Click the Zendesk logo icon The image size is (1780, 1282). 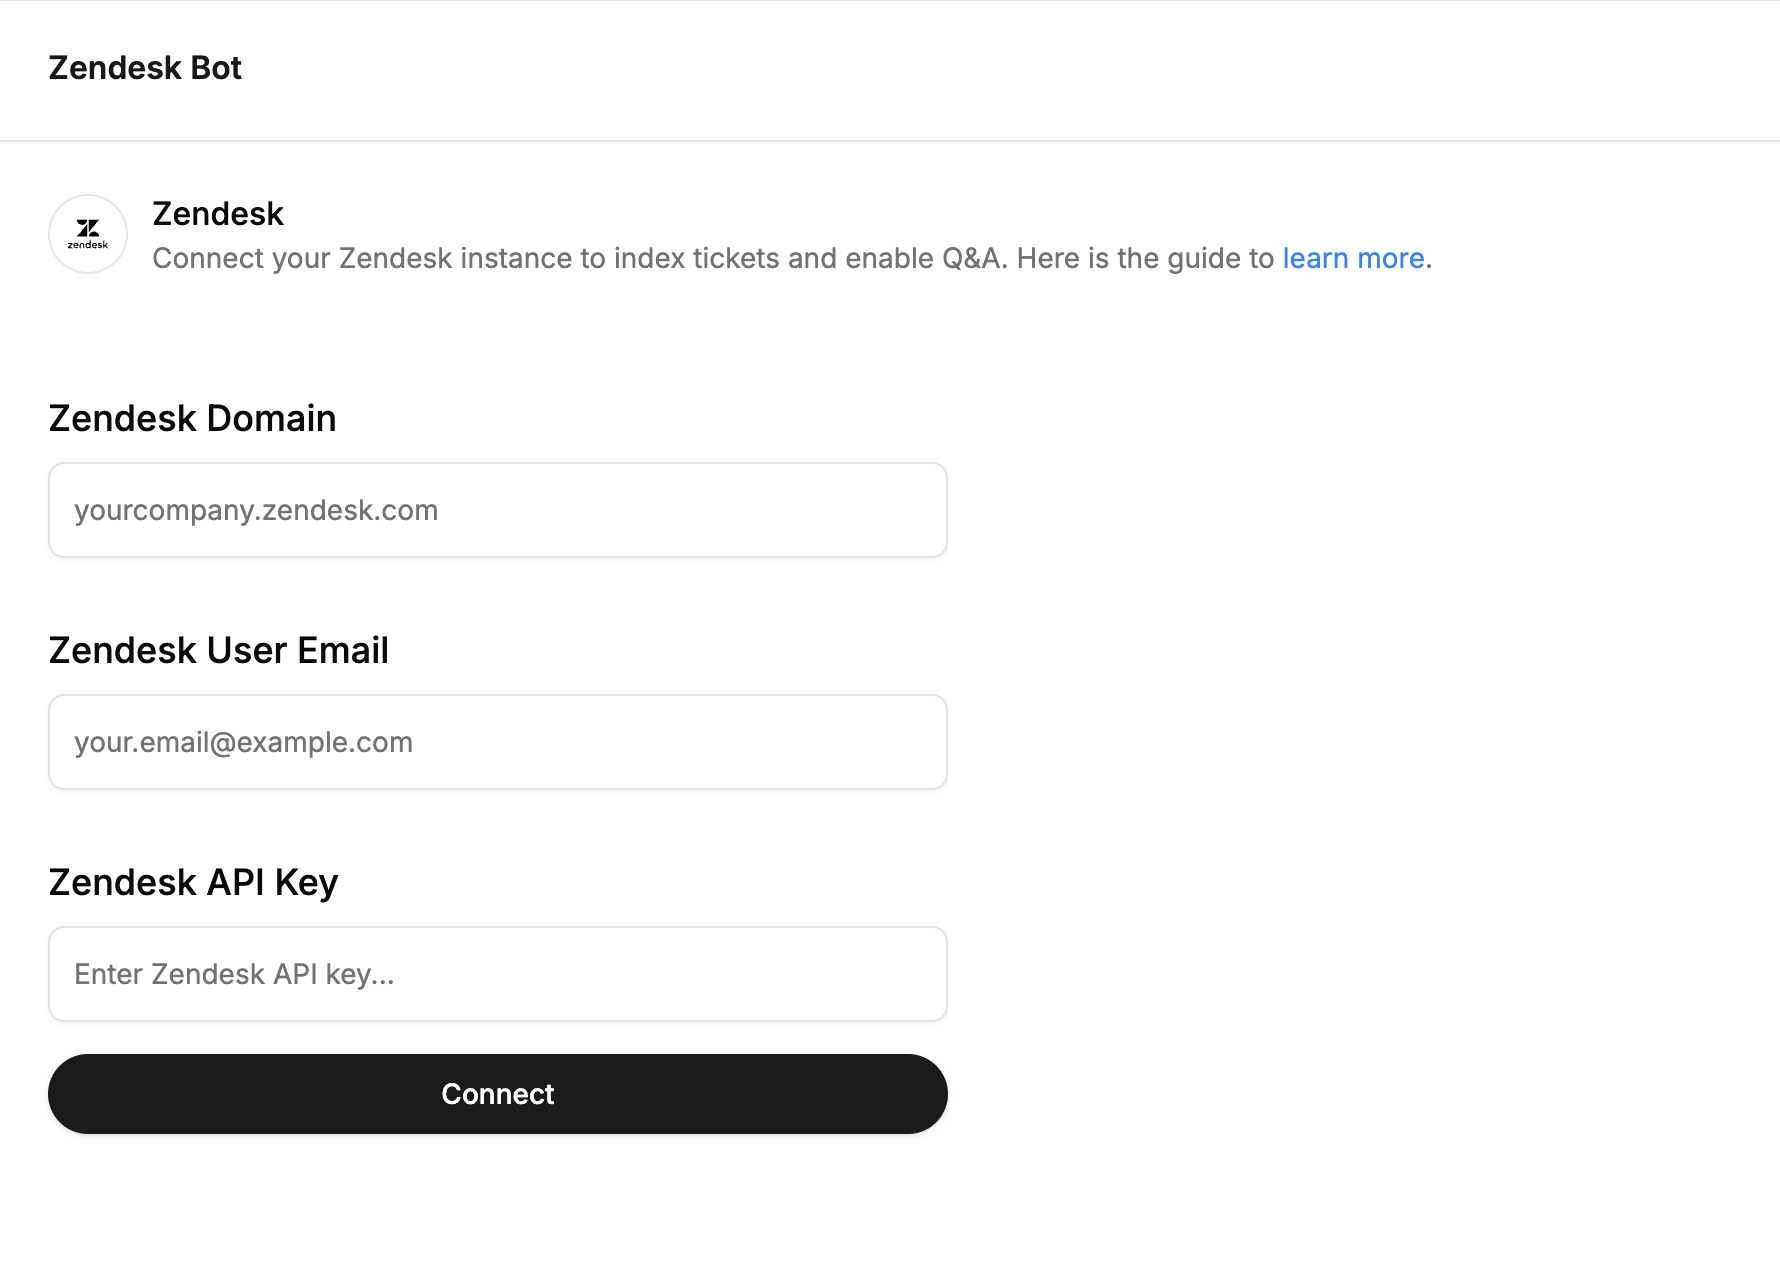pos(88,234)
